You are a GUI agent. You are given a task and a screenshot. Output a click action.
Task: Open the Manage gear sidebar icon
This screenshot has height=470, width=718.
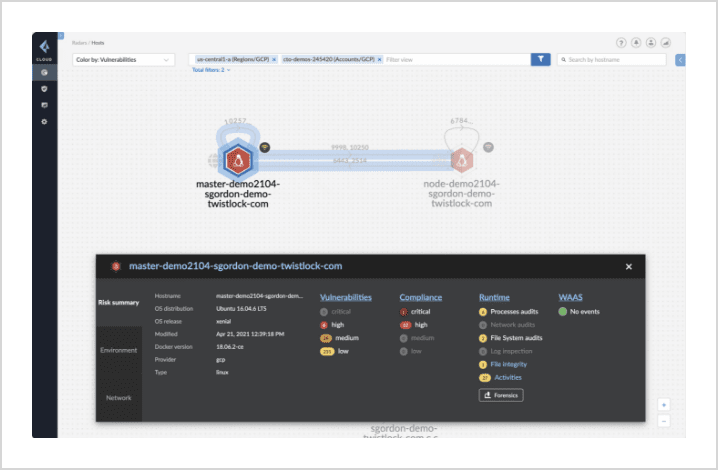44,122
